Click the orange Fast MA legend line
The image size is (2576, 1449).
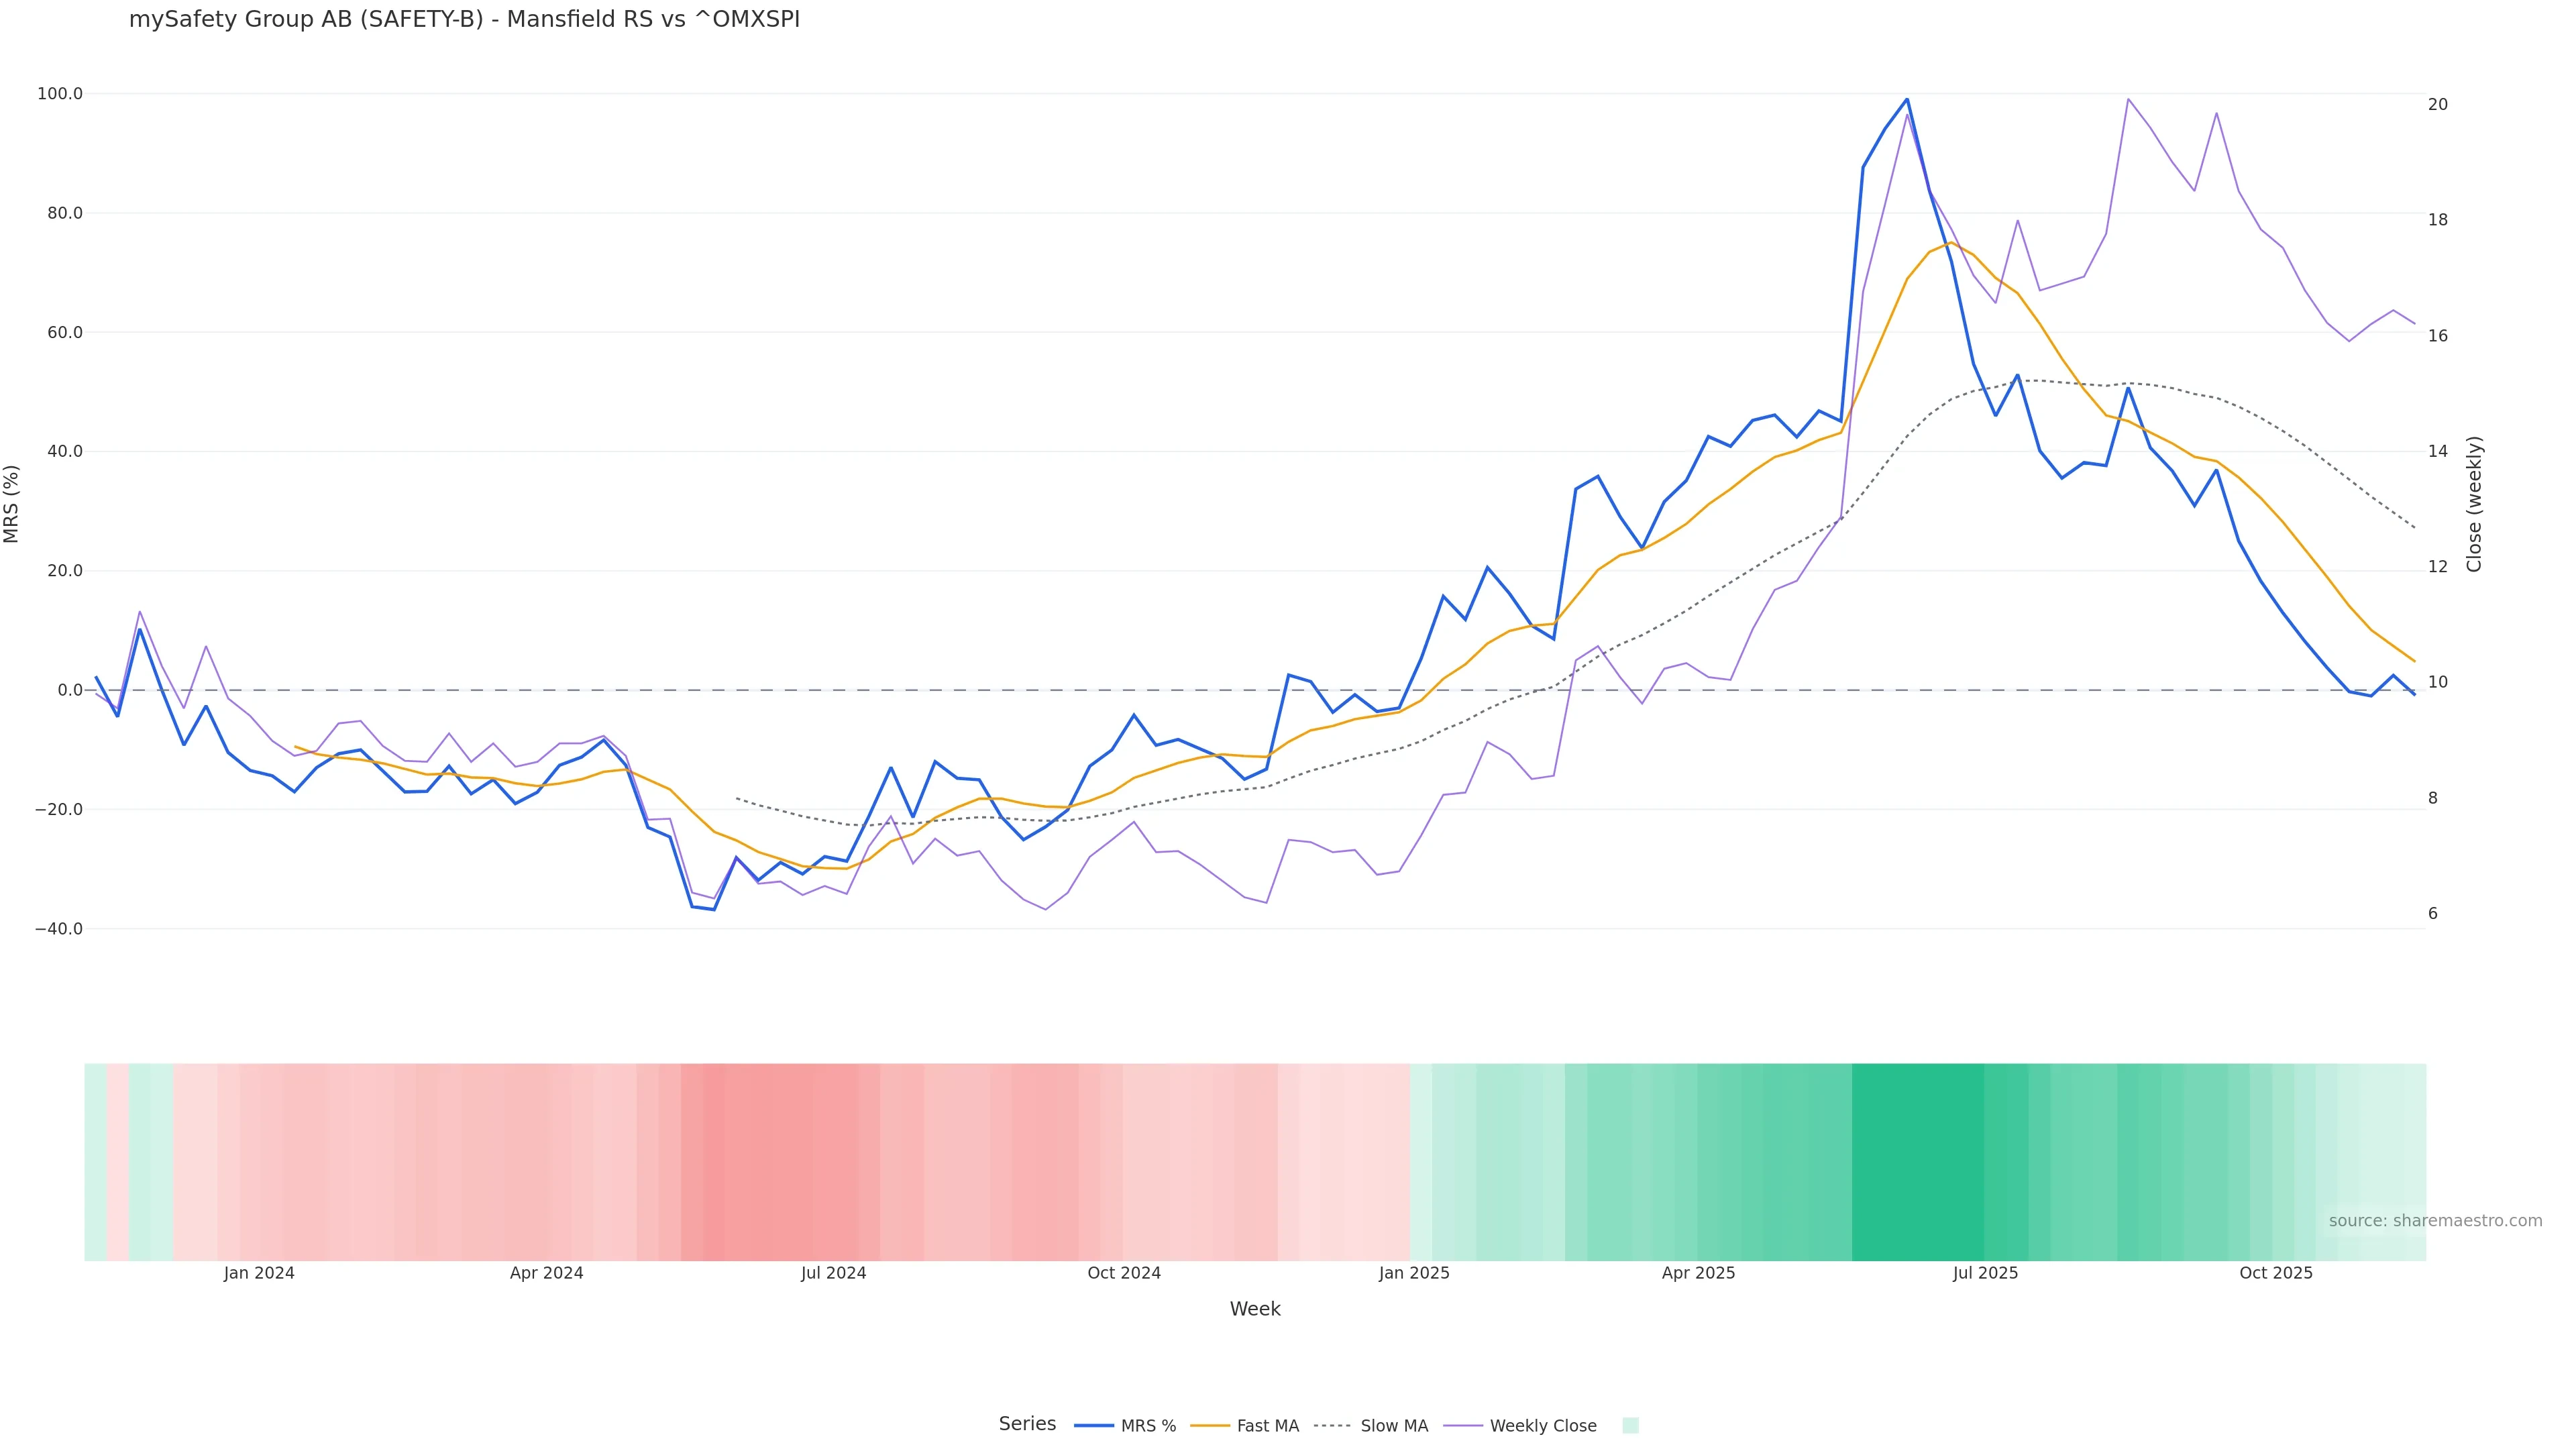tap(1210, 1426)
